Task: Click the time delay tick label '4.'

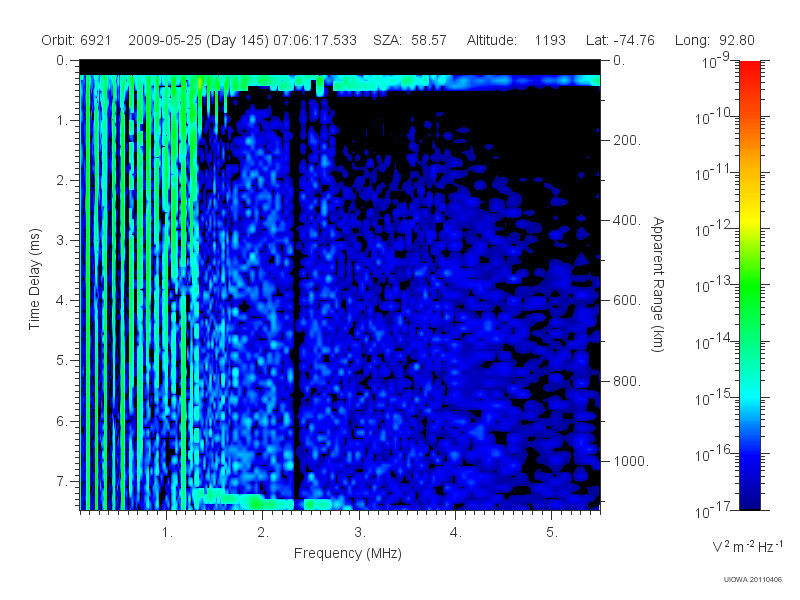Action: tap(61, 301)
